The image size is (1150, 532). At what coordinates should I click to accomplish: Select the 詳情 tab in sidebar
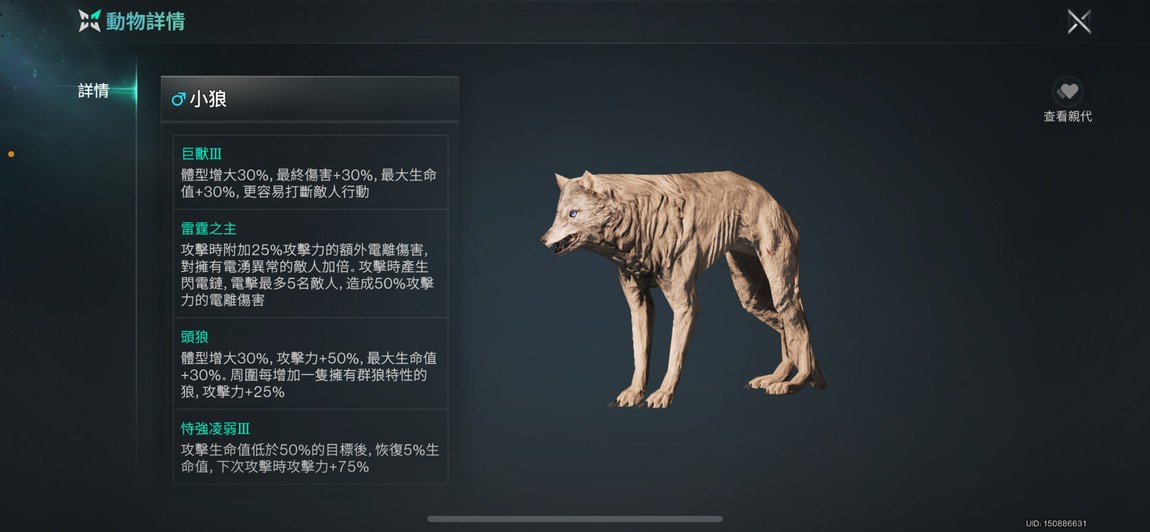click(x=94, y=91)
